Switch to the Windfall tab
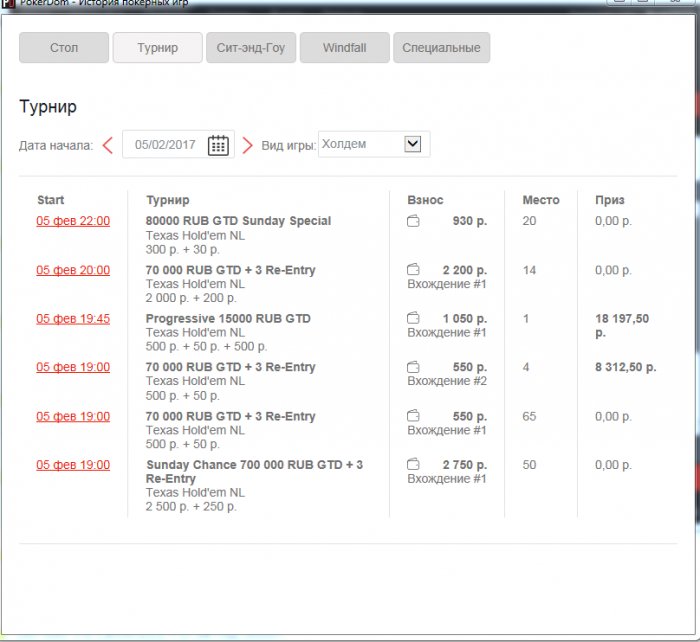 (344, 47)
